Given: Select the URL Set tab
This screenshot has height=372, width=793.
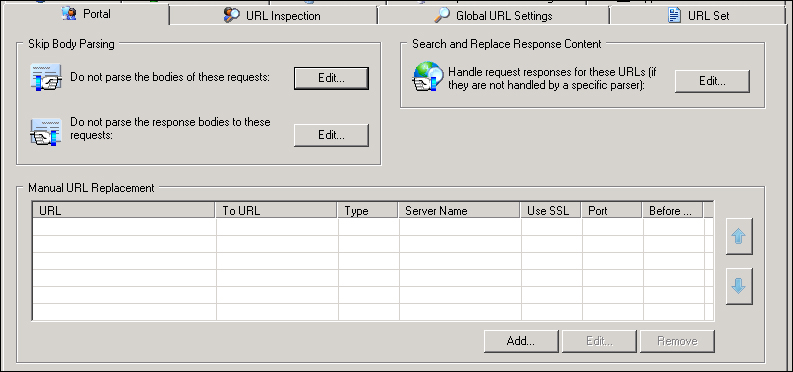Looking at the screenshot, I should click(698, 16).
